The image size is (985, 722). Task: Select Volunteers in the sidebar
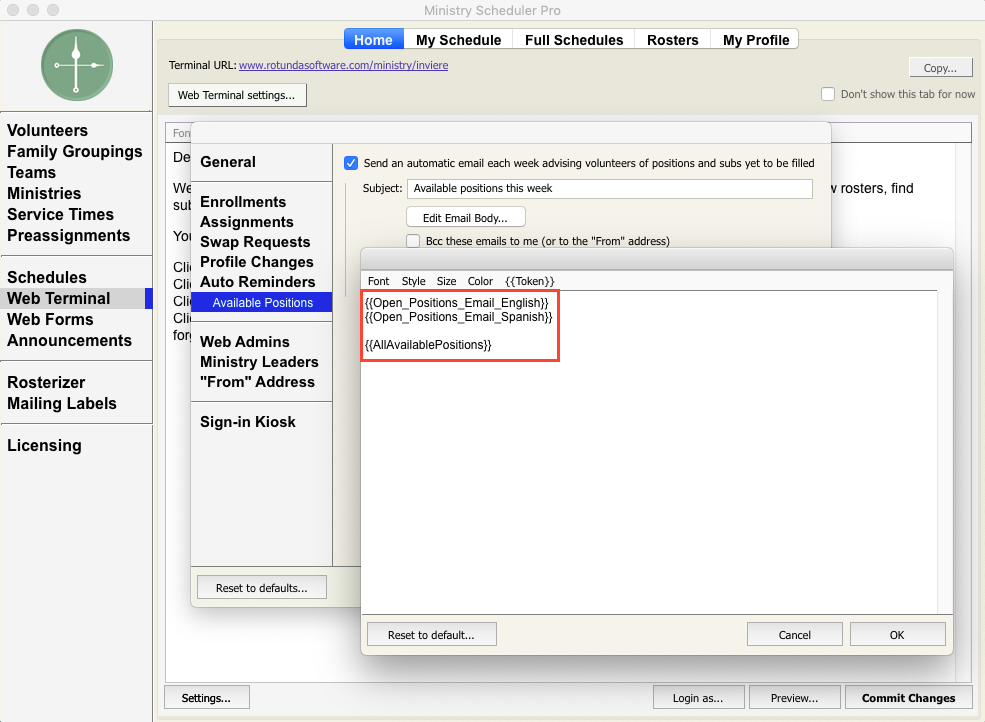pos(48,130)
